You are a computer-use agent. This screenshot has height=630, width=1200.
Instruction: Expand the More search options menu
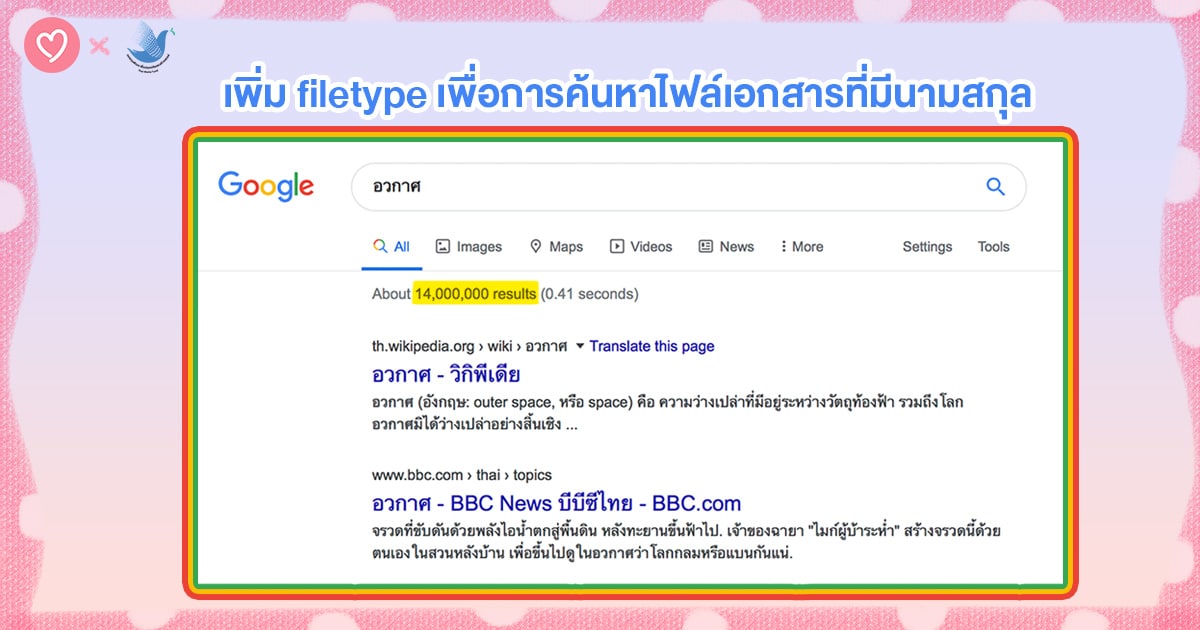[801, 247]
